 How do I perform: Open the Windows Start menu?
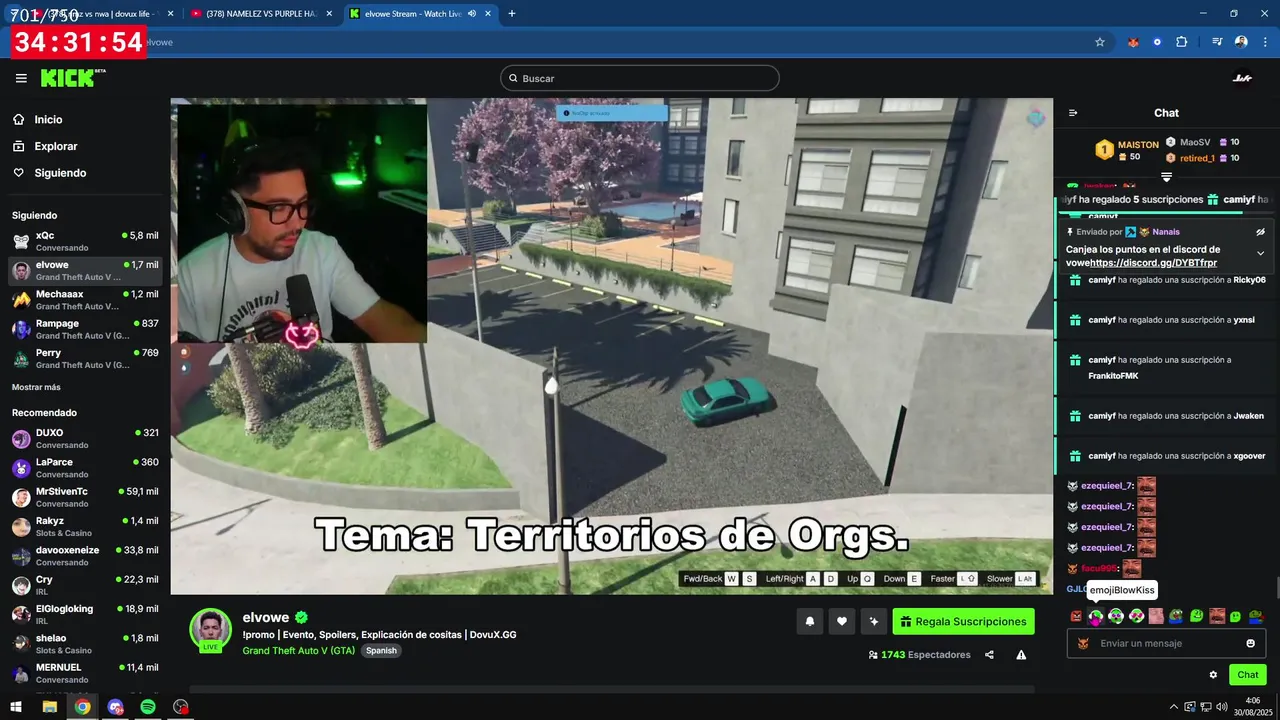click(x=16, y=707)
